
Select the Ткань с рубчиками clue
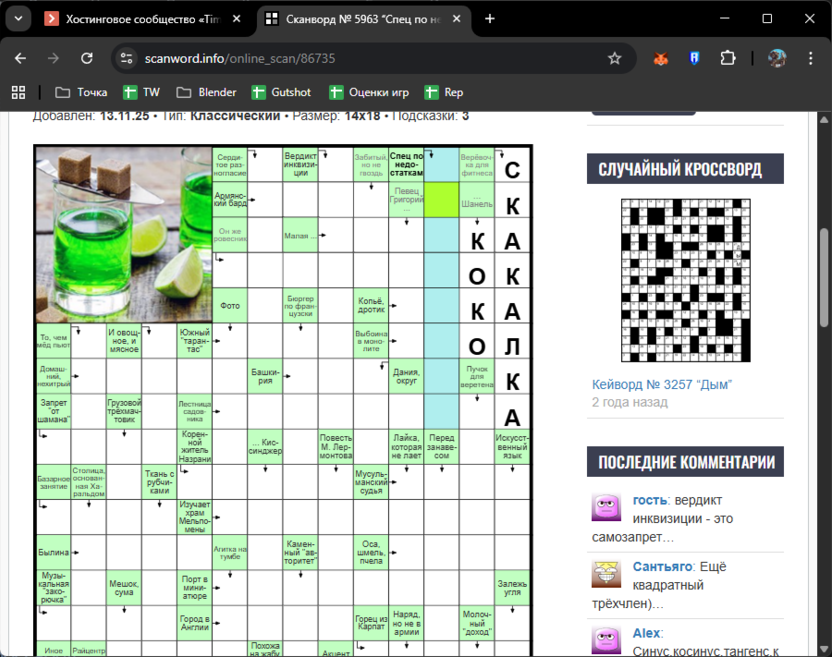tap(159, 482)
